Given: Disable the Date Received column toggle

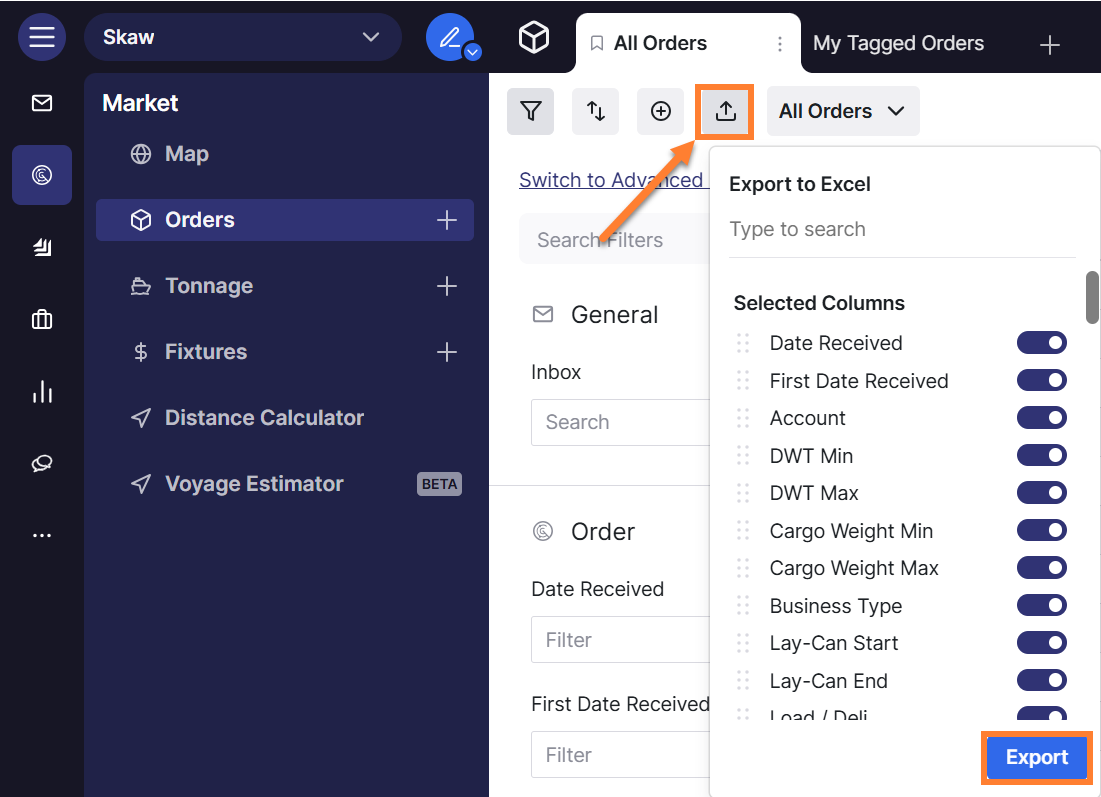Looking at the screenshot, I should click(x=1041, y=343).
